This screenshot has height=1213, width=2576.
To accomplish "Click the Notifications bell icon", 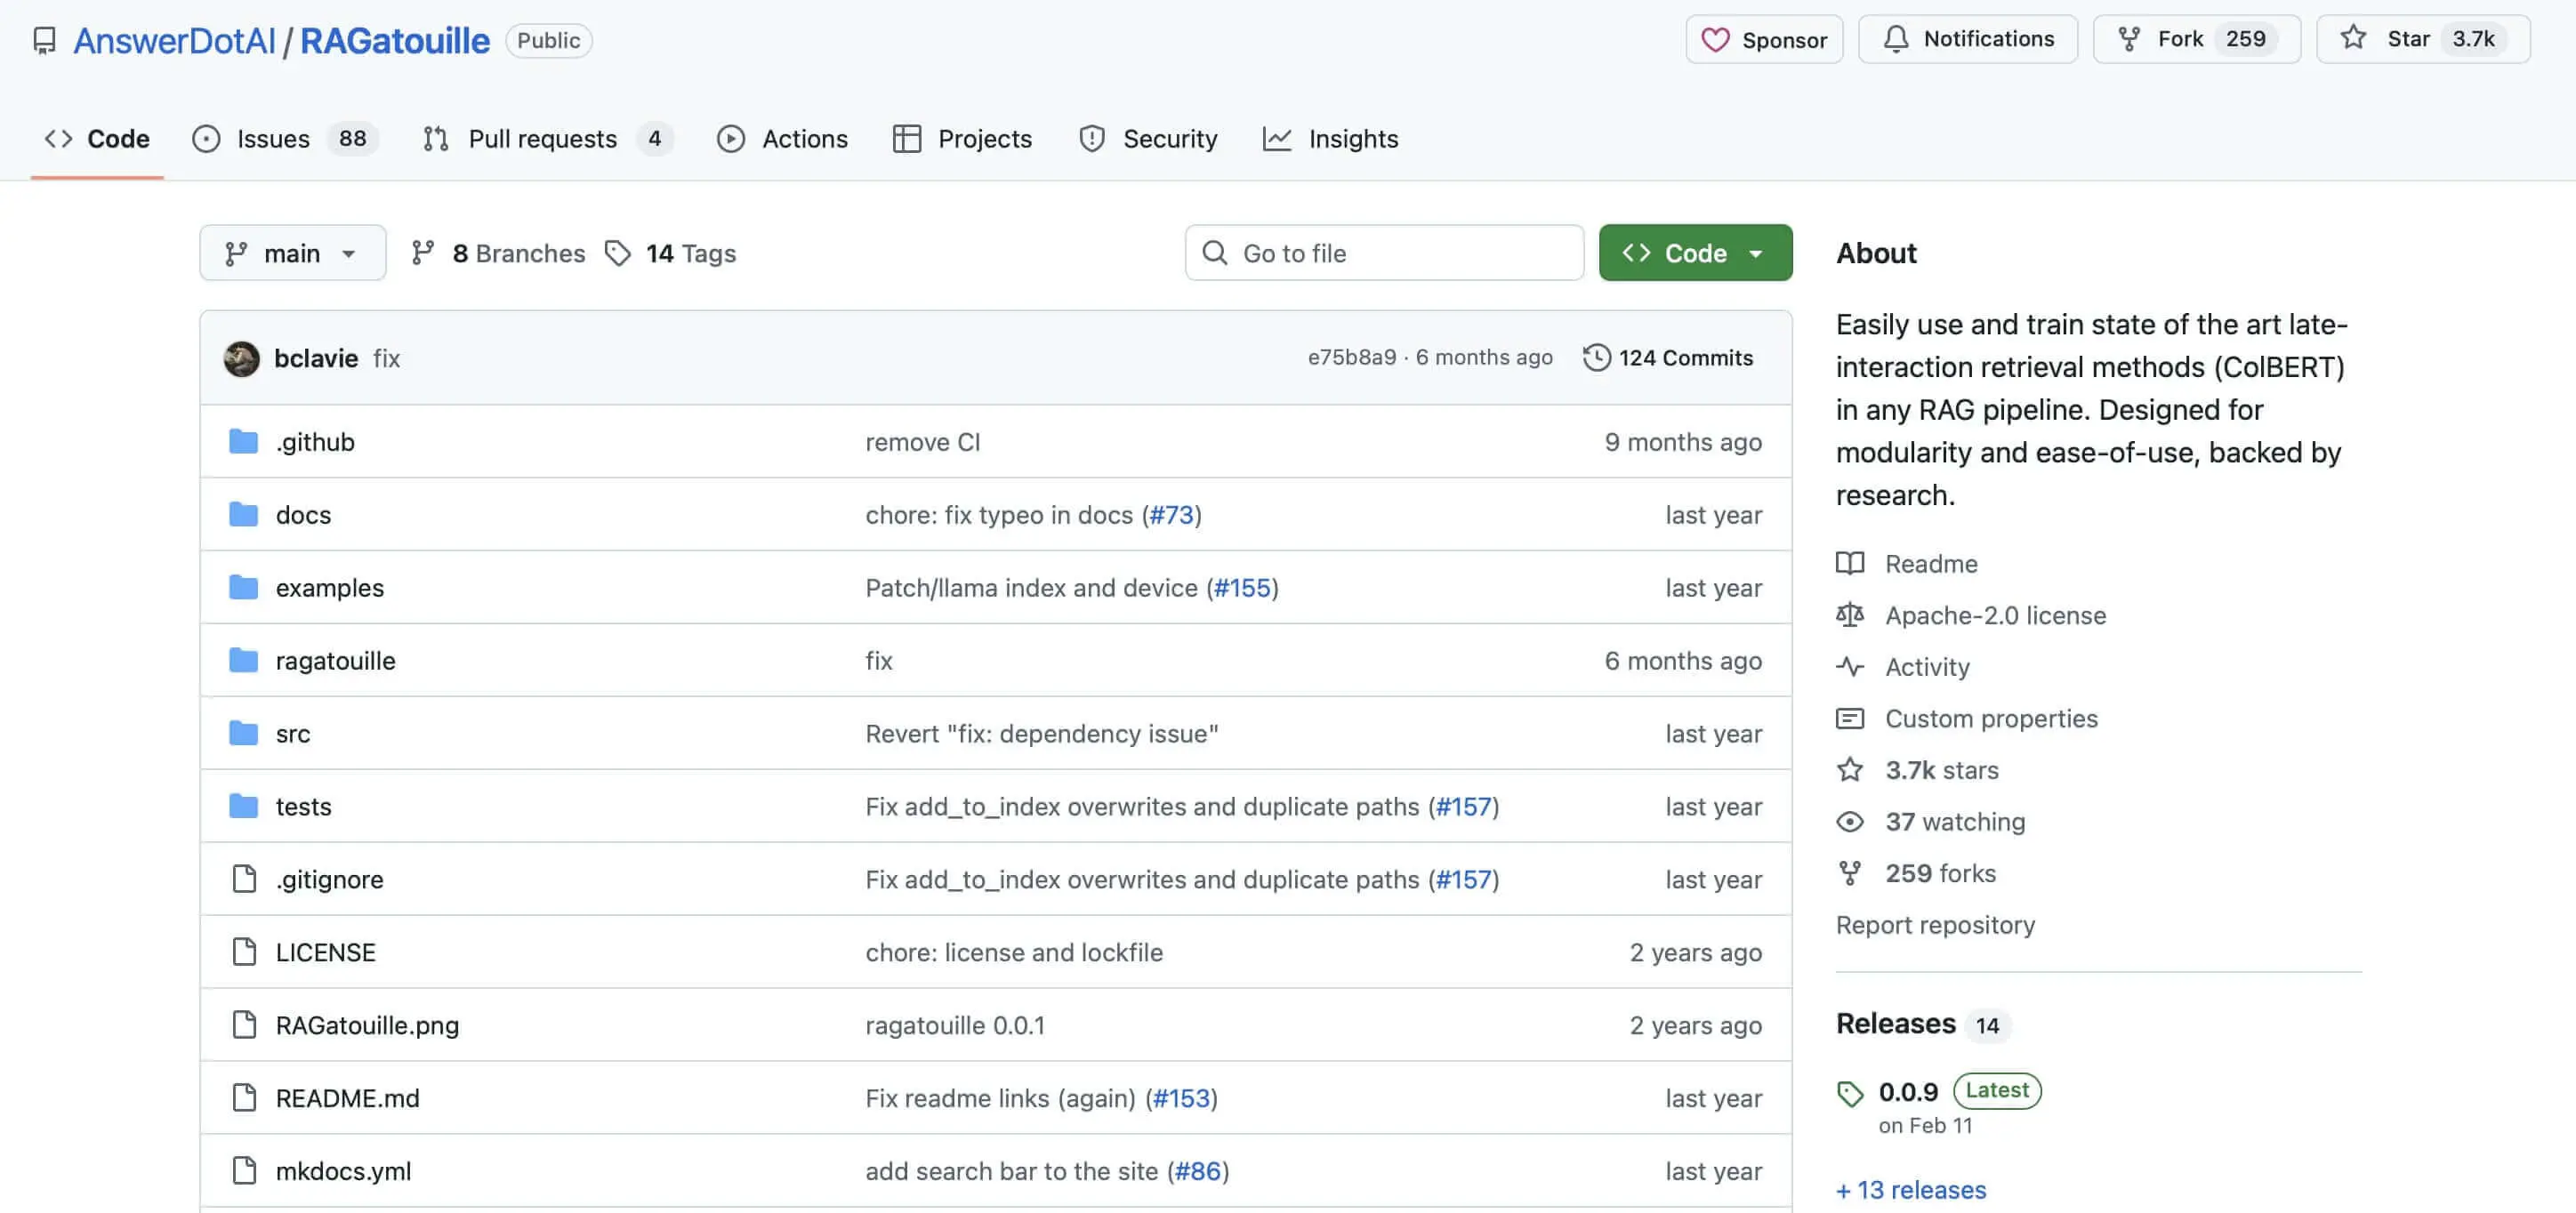I will 1896,38.
